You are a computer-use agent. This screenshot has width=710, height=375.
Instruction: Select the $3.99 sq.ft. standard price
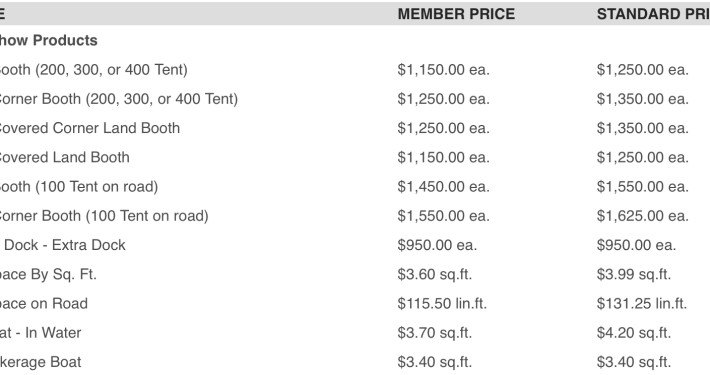click(x=633, y=274)
